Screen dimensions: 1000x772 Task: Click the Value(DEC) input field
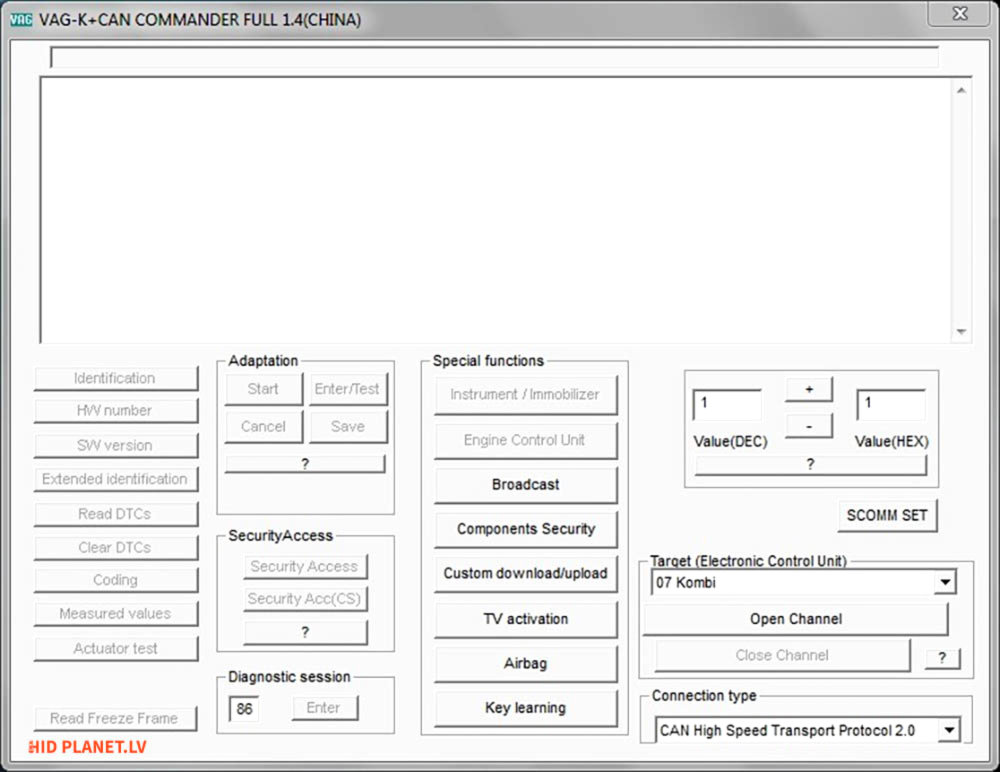coord(726,405)
